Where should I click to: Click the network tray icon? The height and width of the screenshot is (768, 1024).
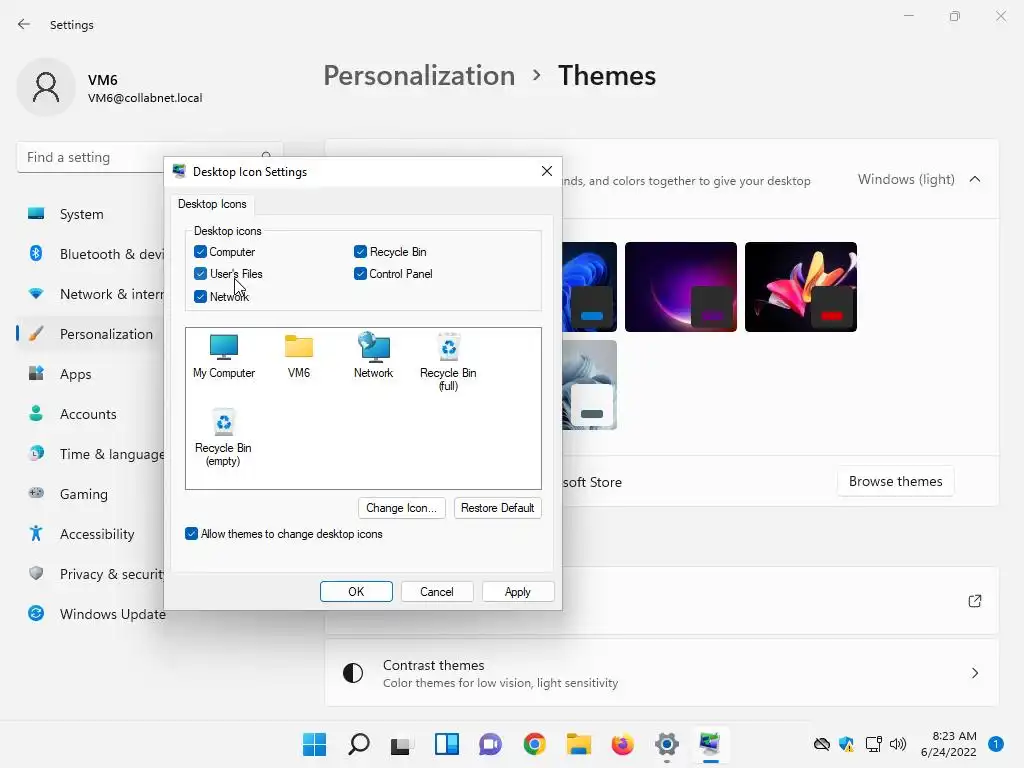click(873, 744)
